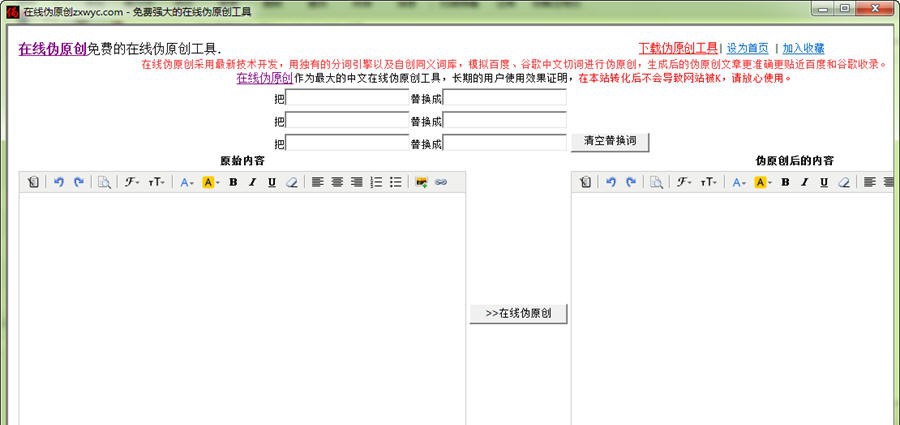Click the eraser icon in 伪原创后的内容 toolbar
The width and height of the screenshot is (900, 425).
[844, 182]
